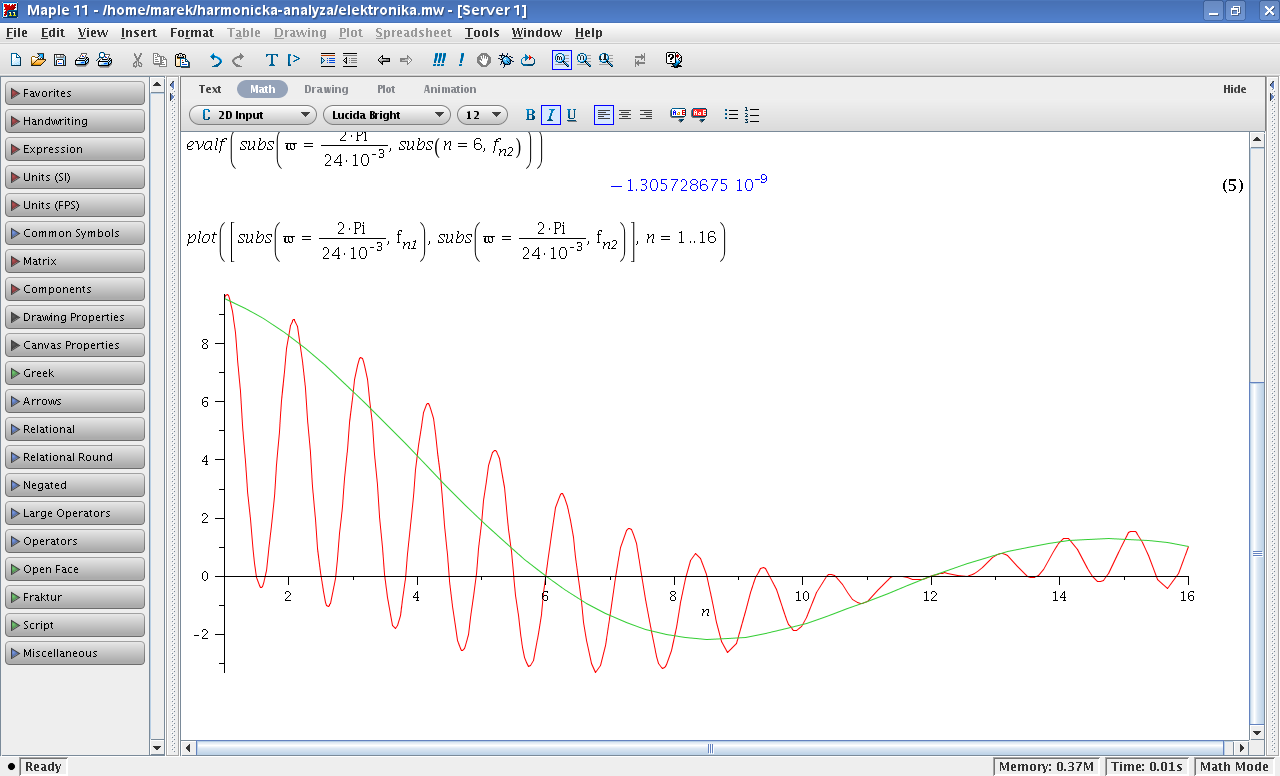Go forward with the right arrow icon

point(405,60)
